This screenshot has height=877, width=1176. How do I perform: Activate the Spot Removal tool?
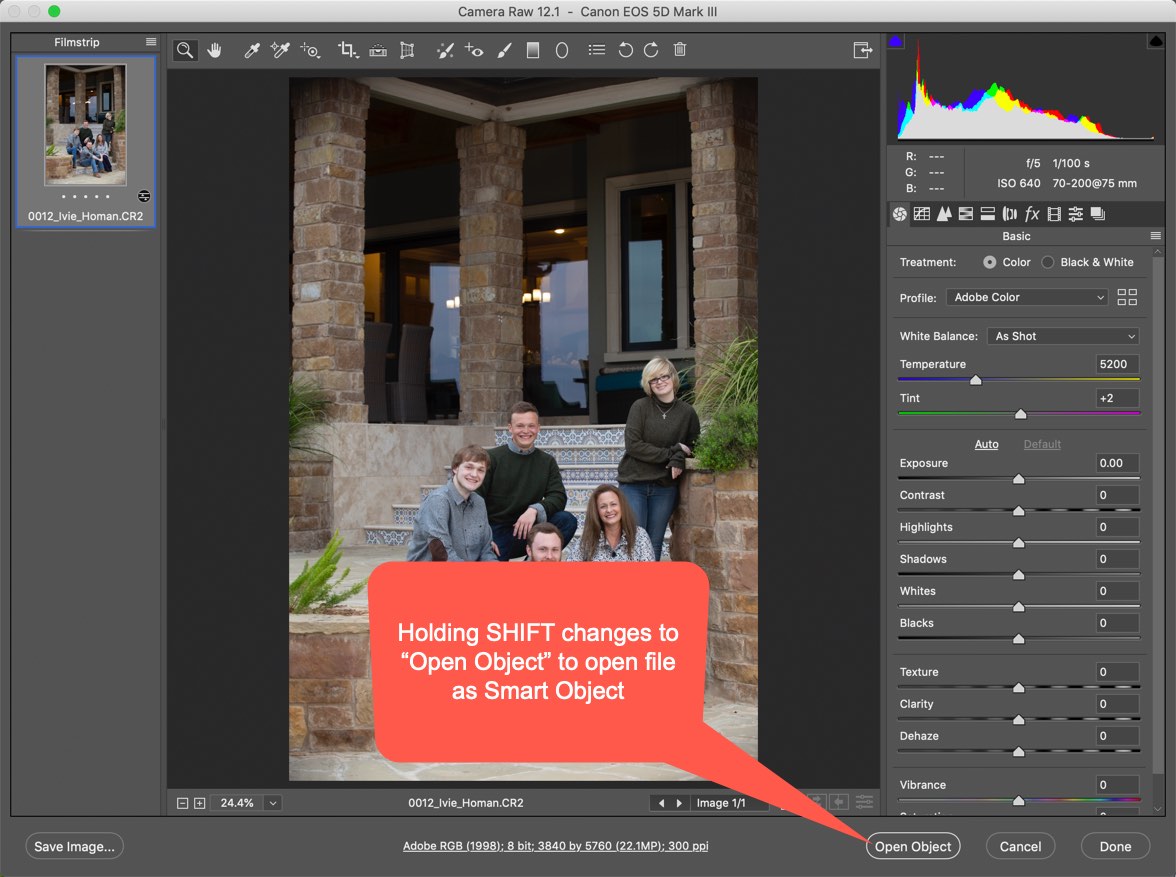coord(445,50)
